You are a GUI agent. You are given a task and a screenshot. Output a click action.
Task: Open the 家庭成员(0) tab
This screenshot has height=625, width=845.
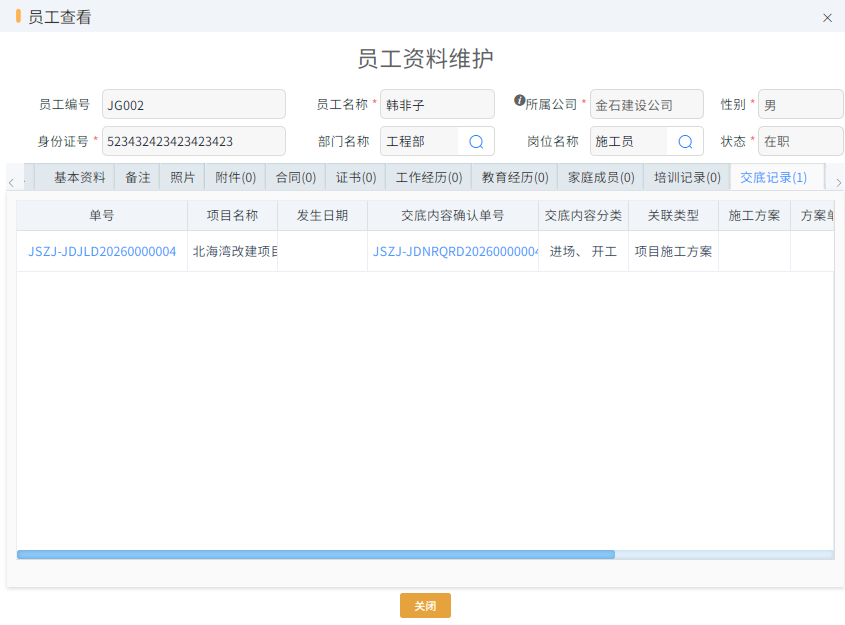(x=601, y=177)
